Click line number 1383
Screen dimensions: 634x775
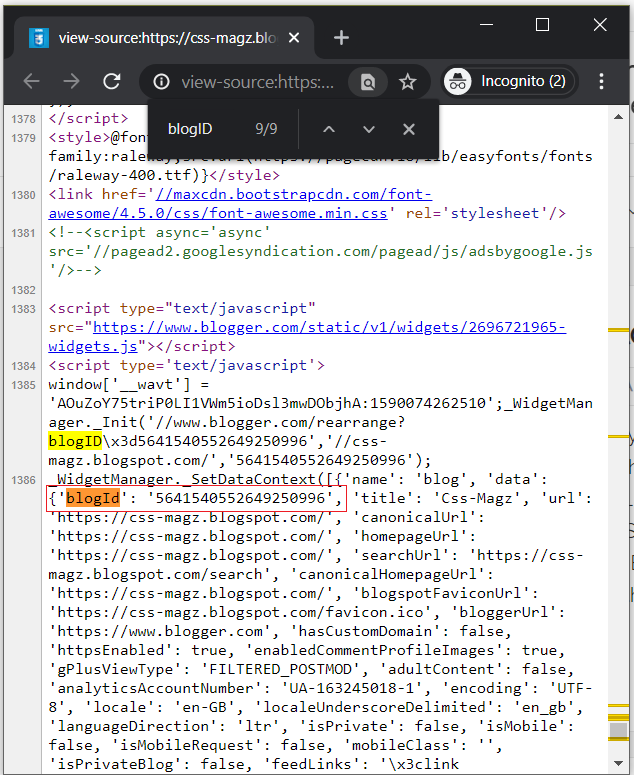(24, 309)
